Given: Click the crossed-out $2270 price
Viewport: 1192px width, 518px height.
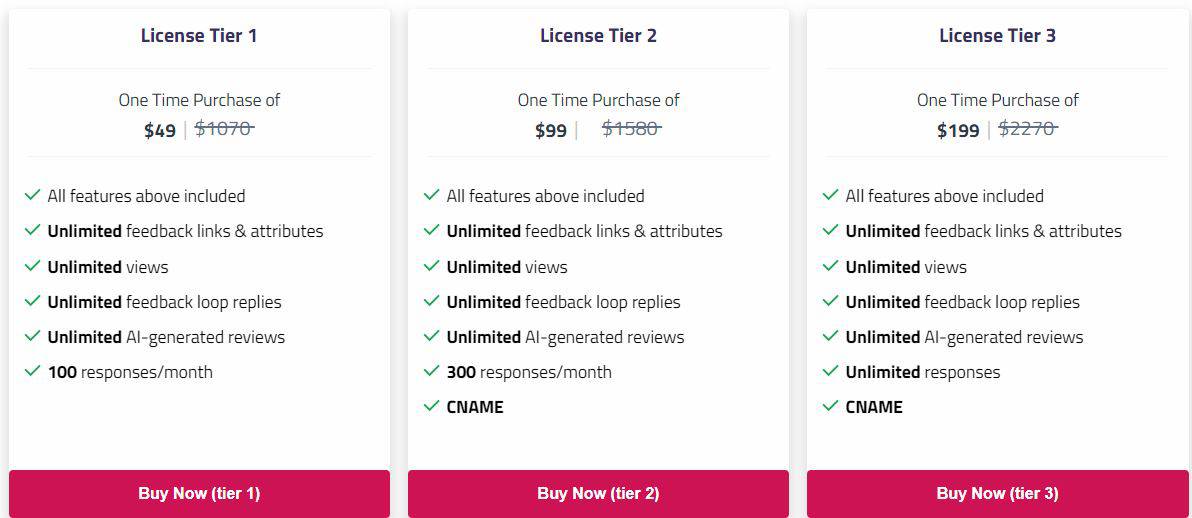Looking at the screenshot, I should point(1028,128).
